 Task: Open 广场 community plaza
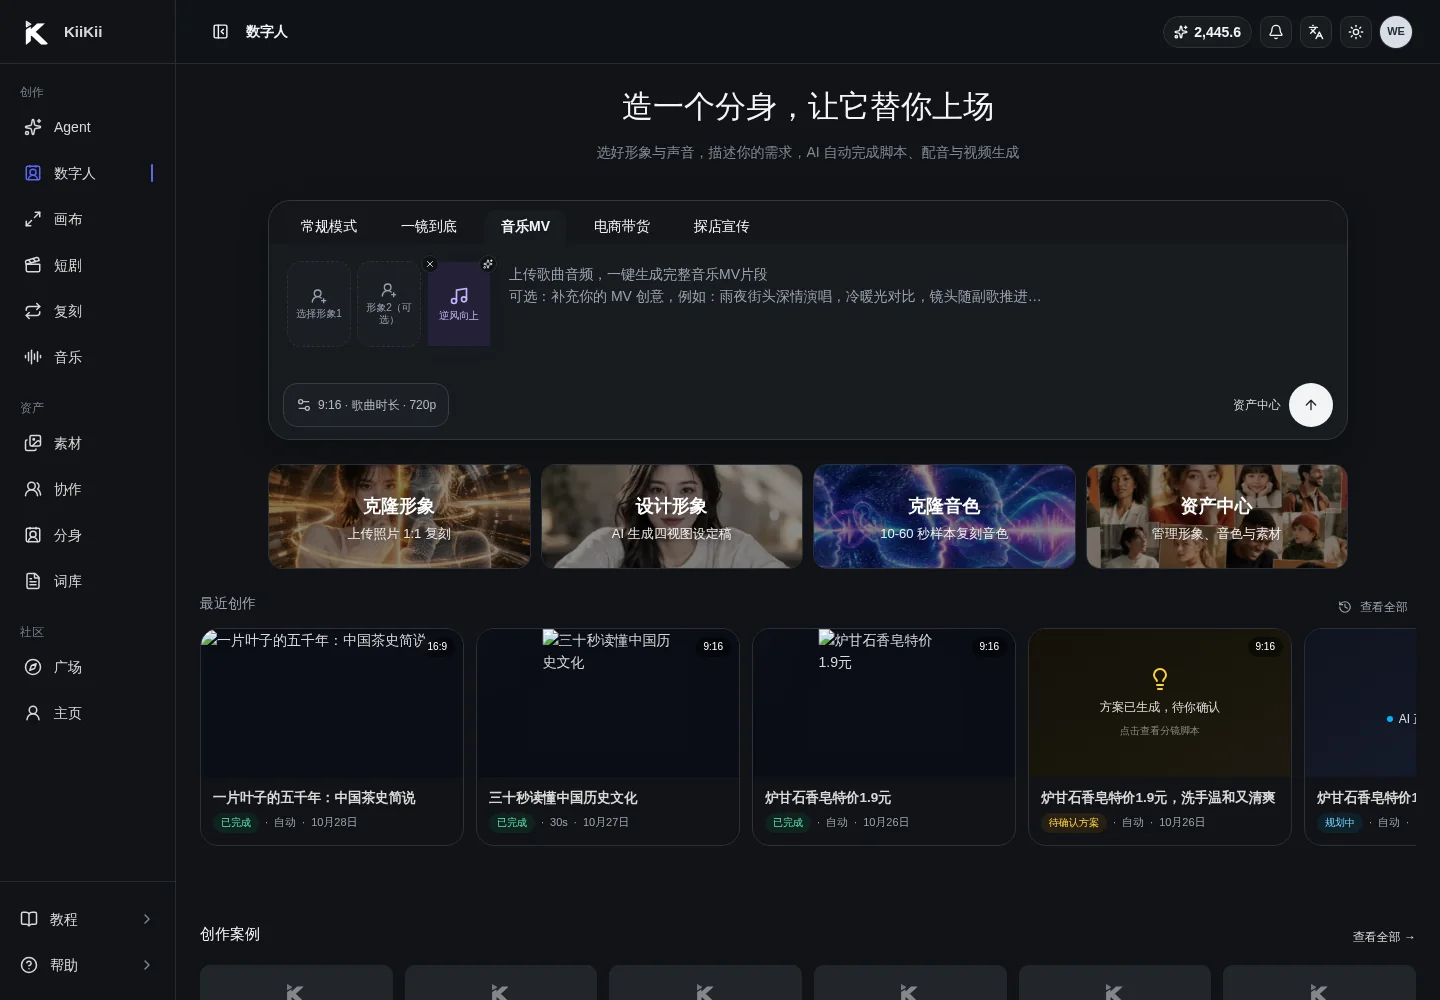coord(88,667)
